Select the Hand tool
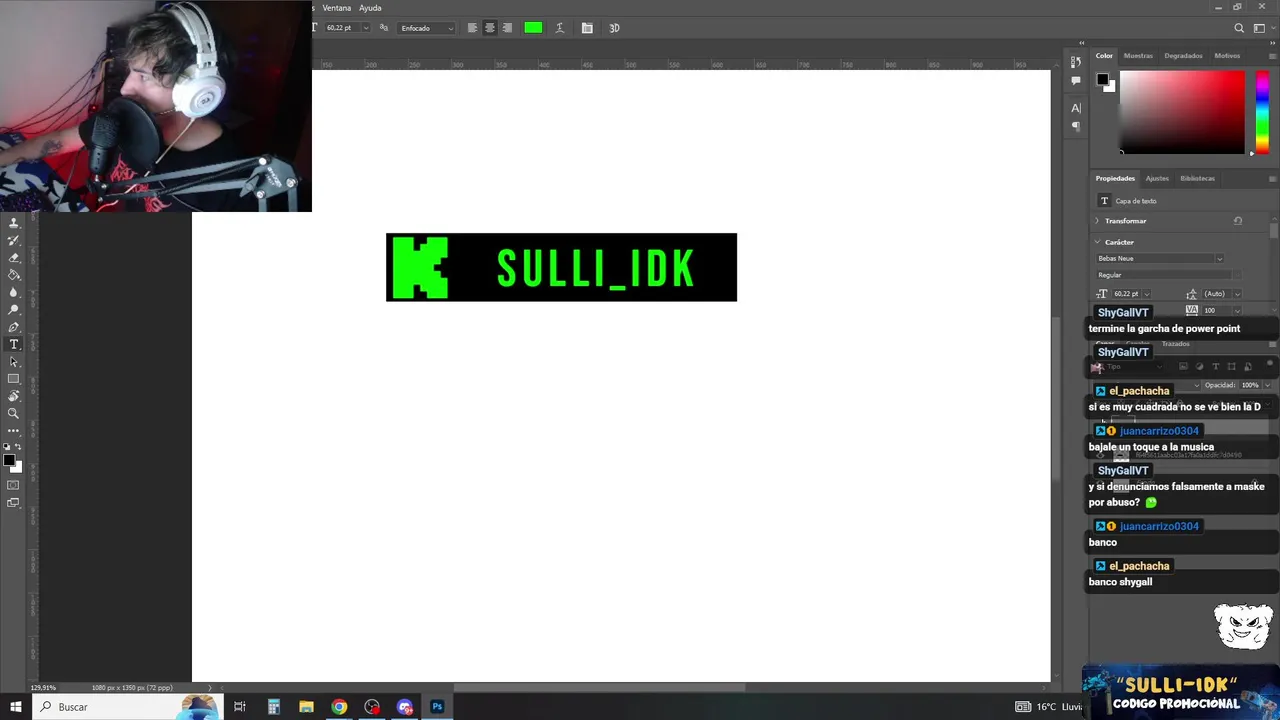1280x720 pixels. coord(14,396)
